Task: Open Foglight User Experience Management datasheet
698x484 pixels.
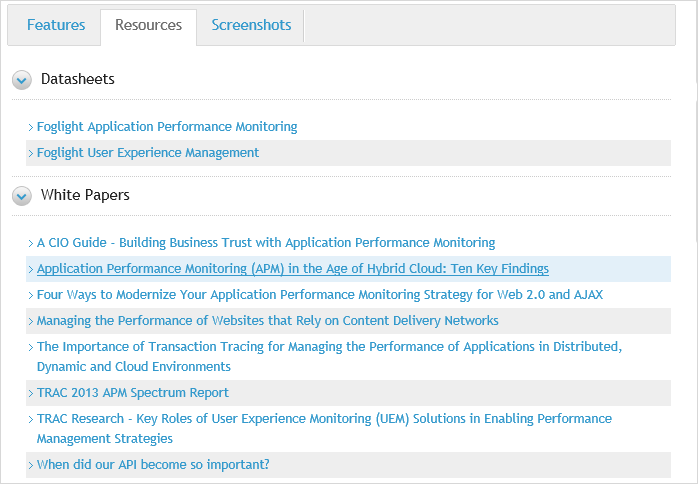Action: pyautogui.click(x=148, y=153)
